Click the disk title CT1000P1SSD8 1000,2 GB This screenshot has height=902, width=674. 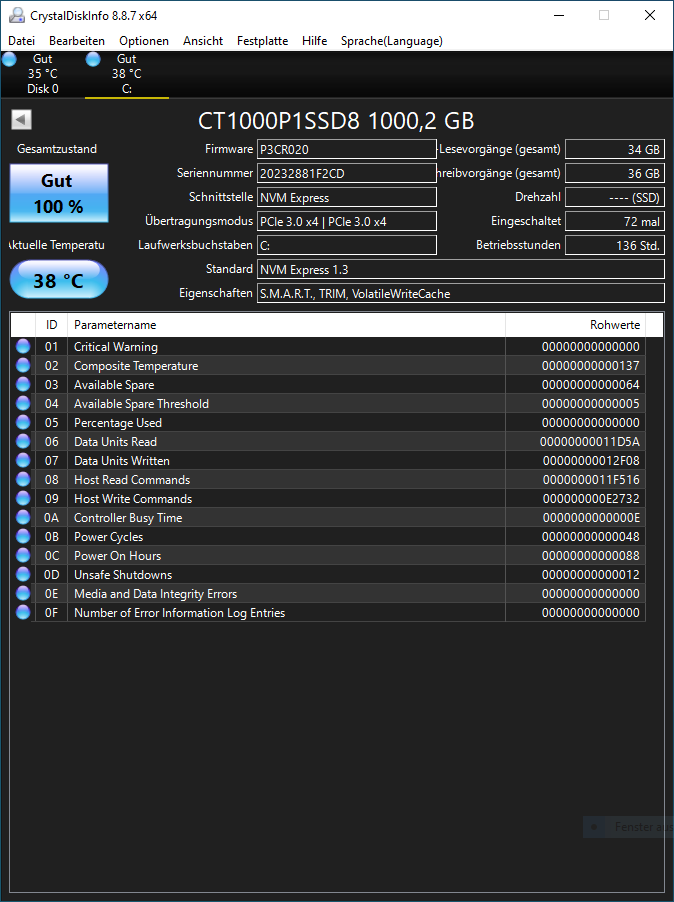coord(336,121)
